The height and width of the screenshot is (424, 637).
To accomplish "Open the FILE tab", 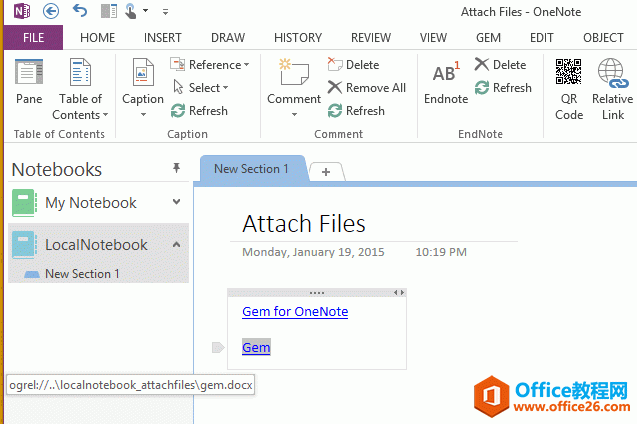I will (x=33, y=37).
